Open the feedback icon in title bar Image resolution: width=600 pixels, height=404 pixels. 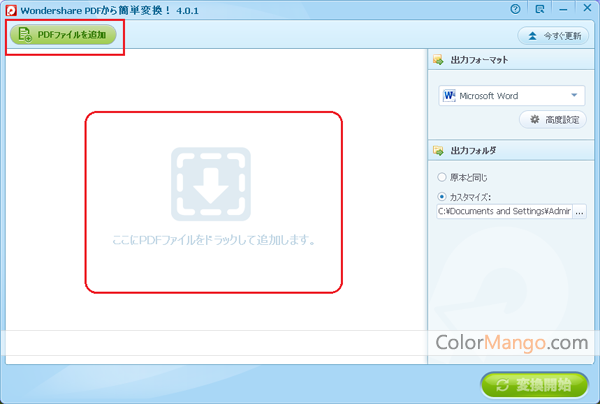point(540,9)
